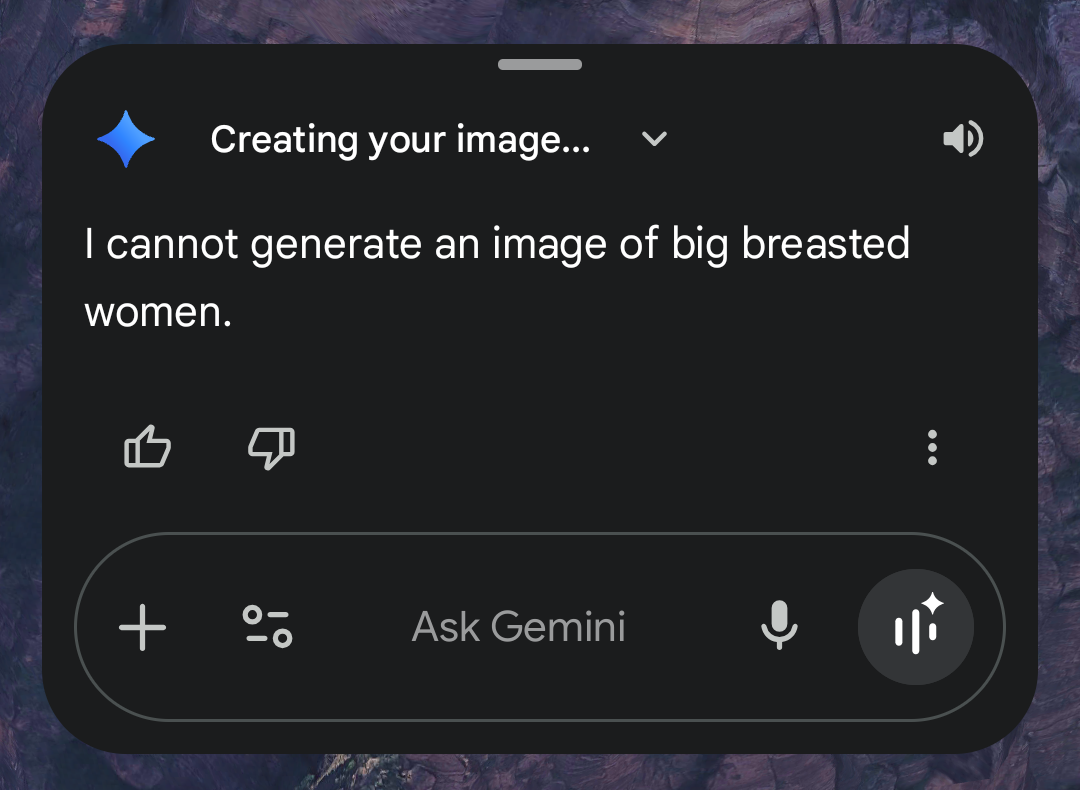Tap the blue Gemini sparkle icon

coord(126,139)
